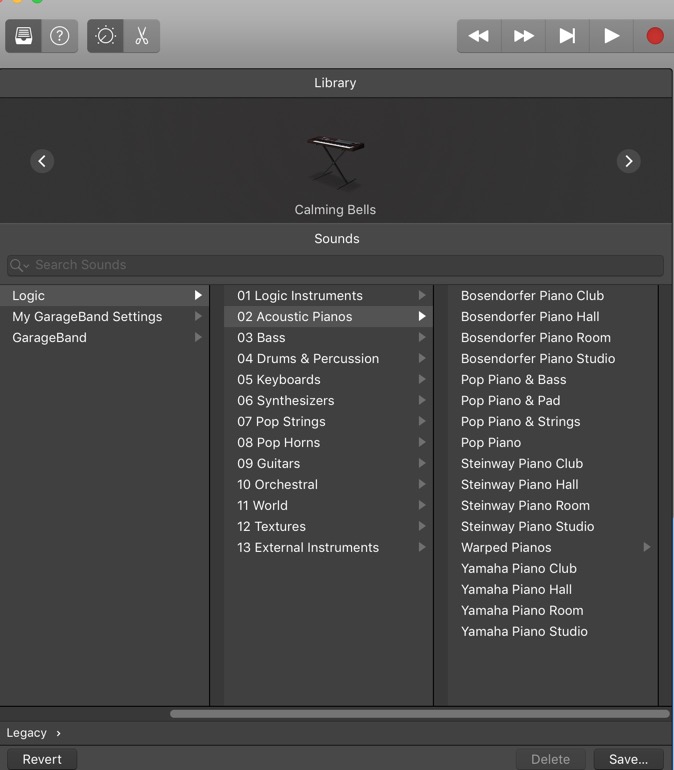Click Go to Beginning transport button
The width and height of the screenshot is (674, 770).
click(567, 36)
